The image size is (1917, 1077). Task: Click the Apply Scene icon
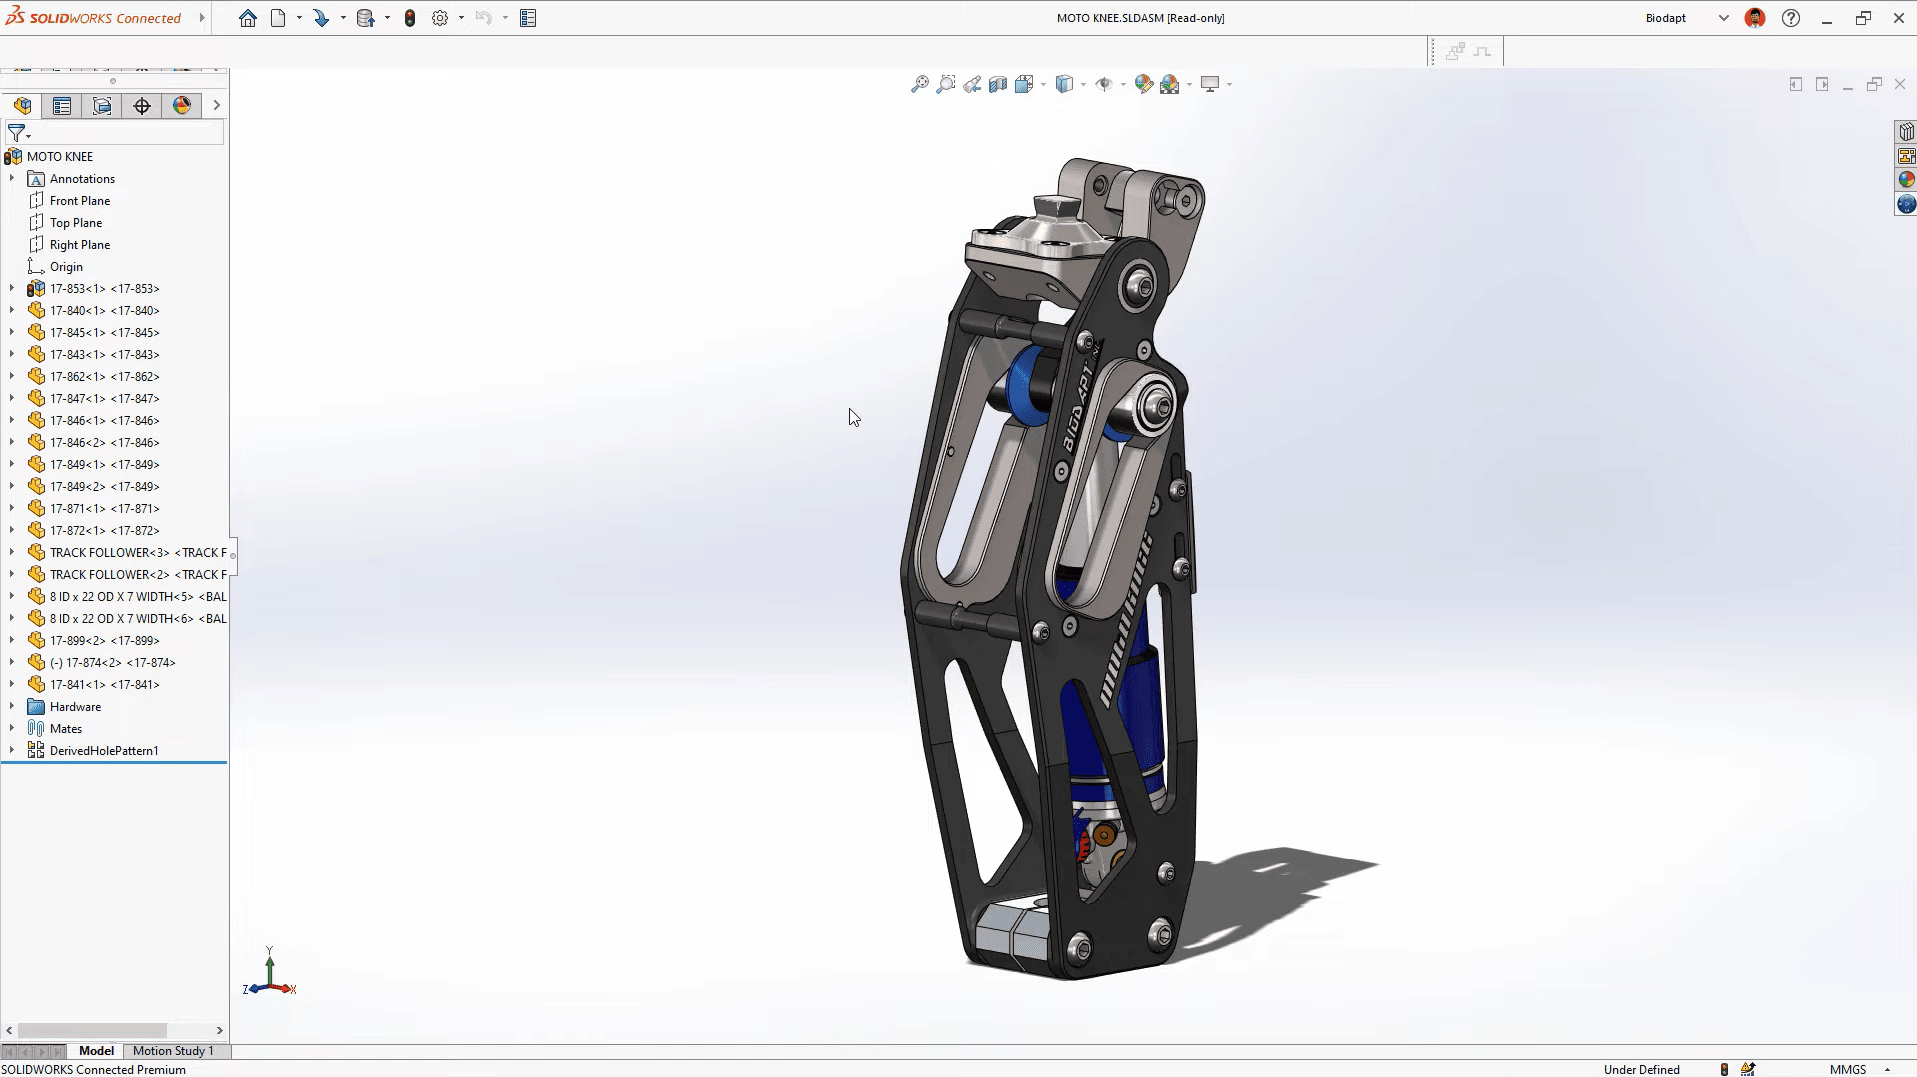[x=1170, y=84]
